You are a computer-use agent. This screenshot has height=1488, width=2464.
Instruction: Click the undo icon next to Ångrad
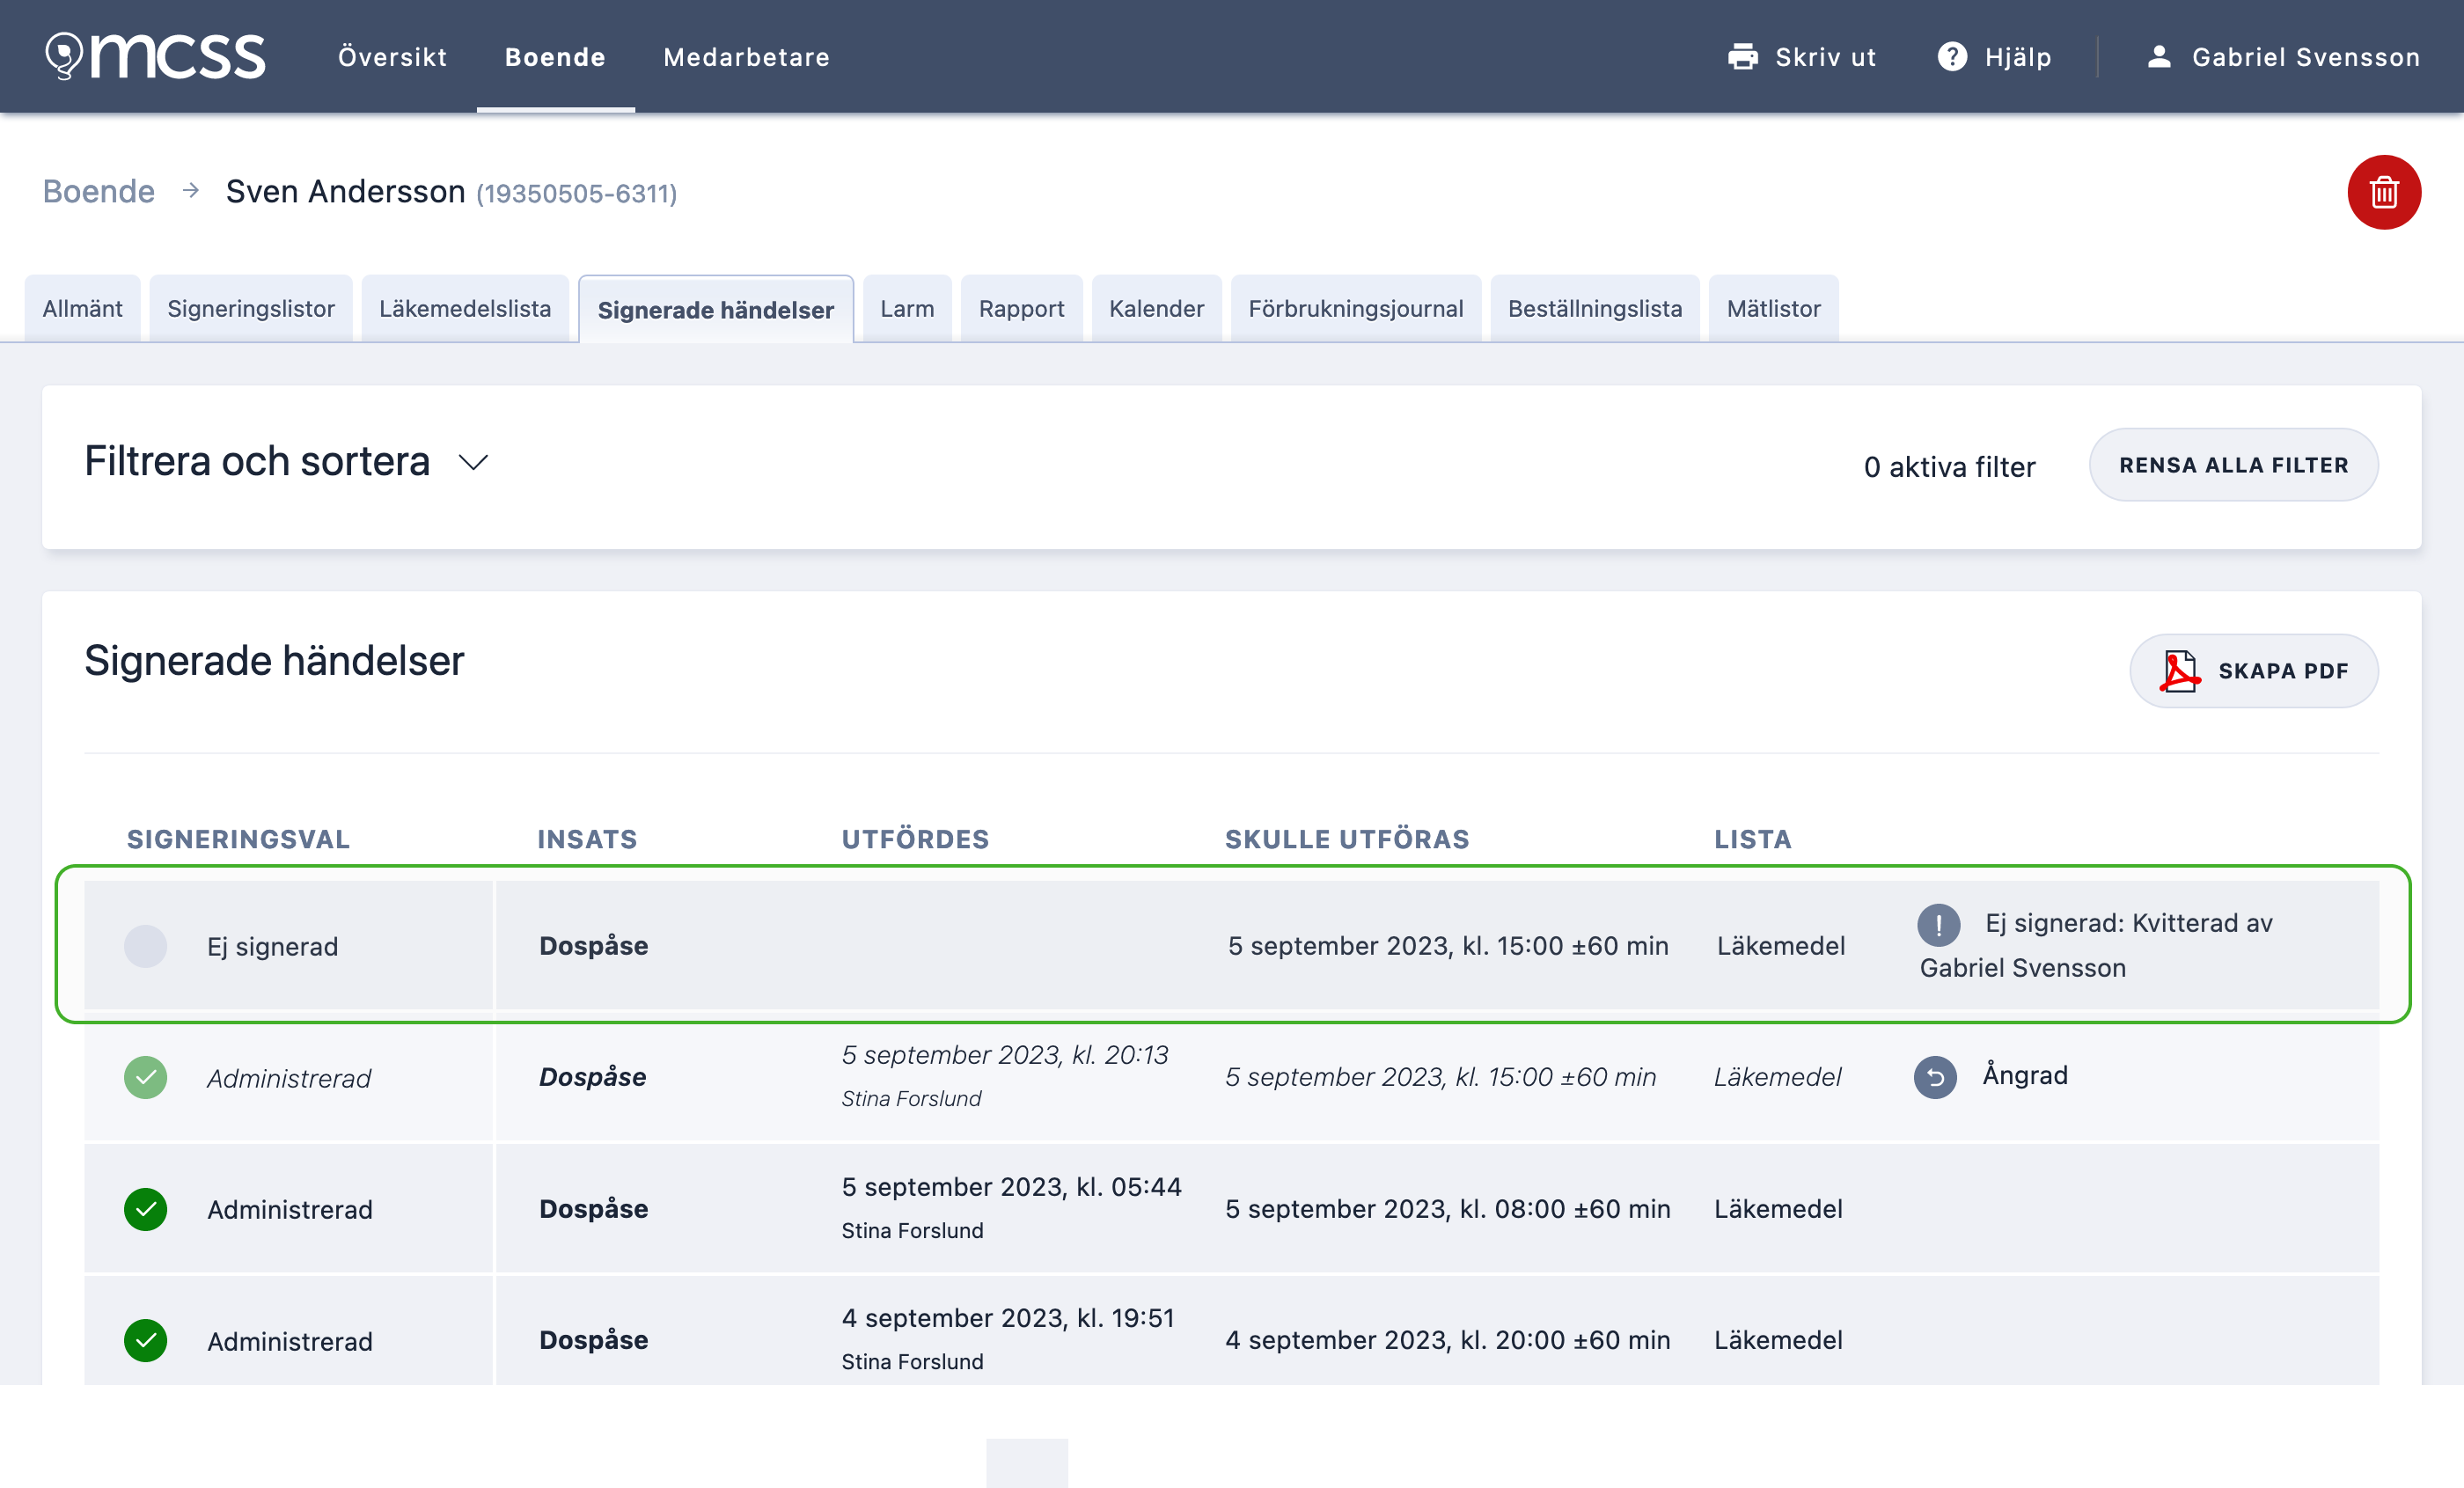[x=1935, y=1077]
